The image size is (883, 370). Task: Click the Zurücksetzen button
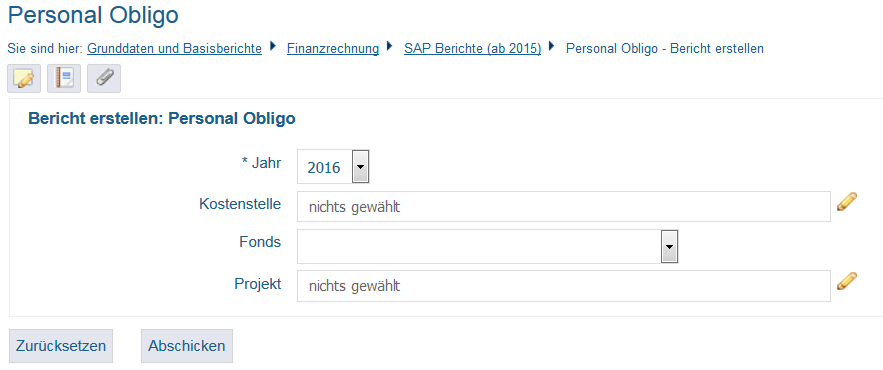tap(61, 346)
